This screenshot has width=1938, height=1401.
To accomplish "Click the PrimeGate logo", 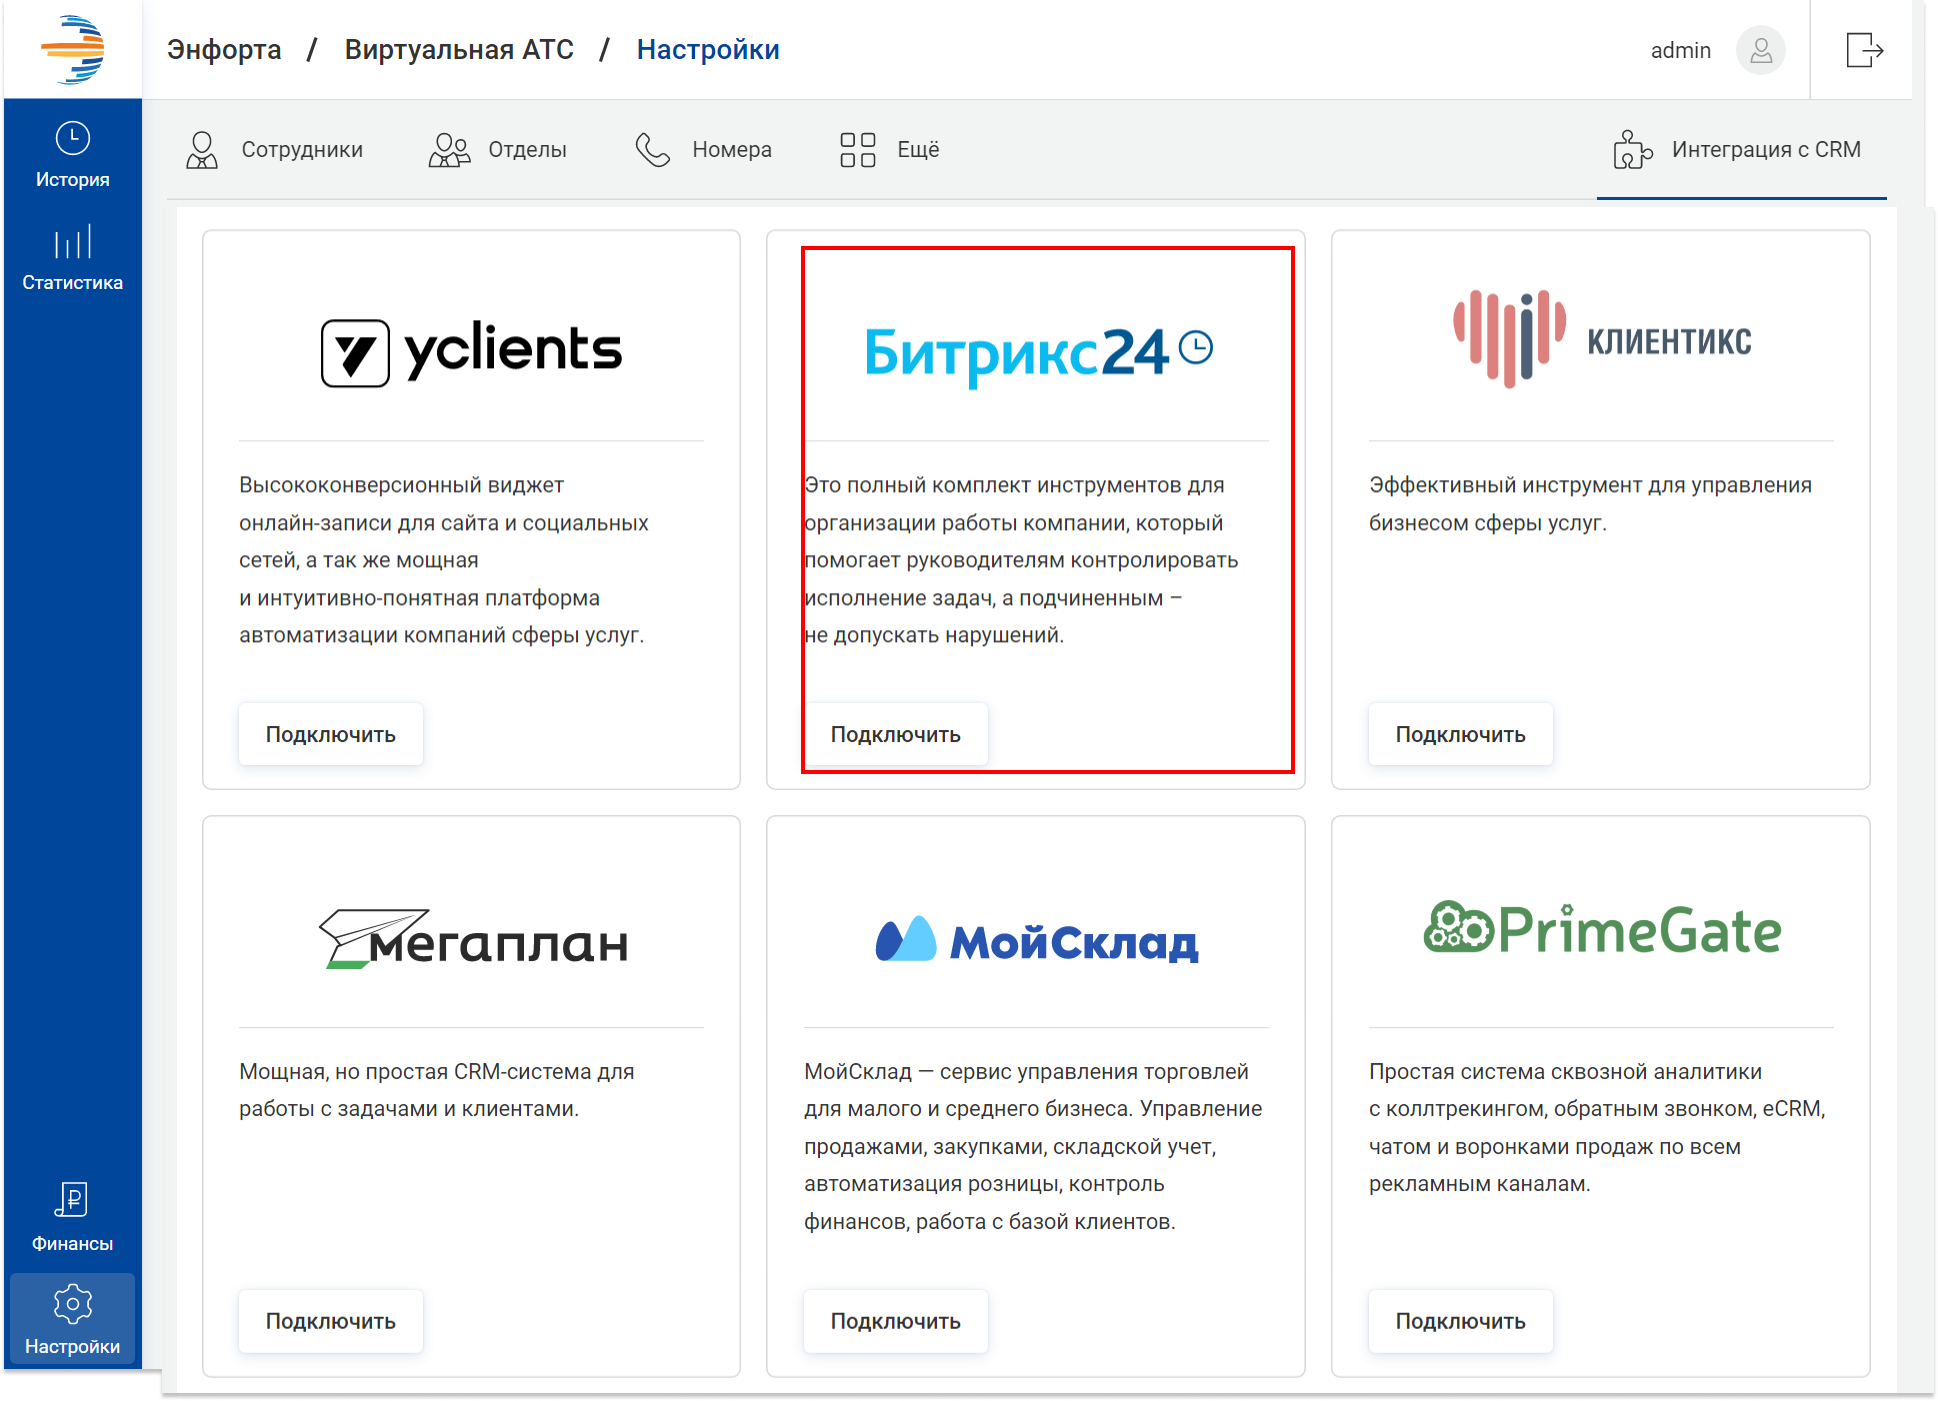I will (1602, 928).
